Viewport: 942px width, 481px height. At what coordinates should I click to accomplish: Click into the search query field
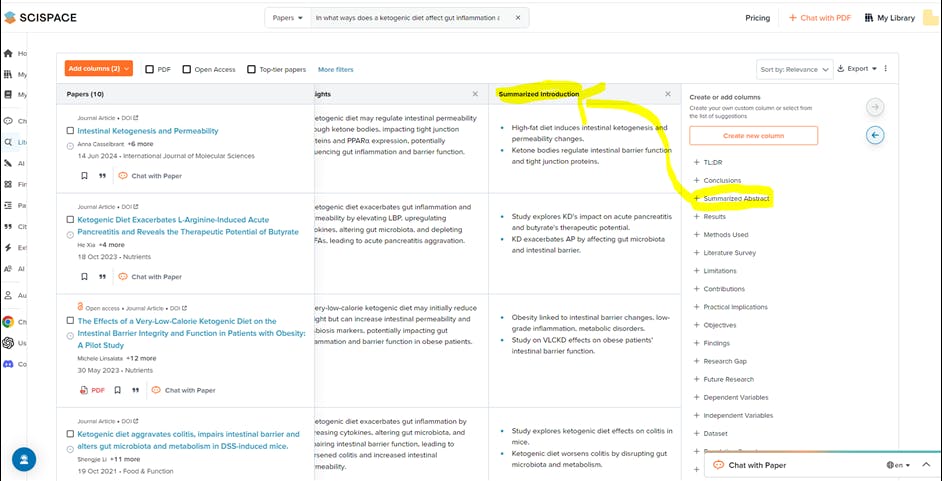(x=407, y=18)
